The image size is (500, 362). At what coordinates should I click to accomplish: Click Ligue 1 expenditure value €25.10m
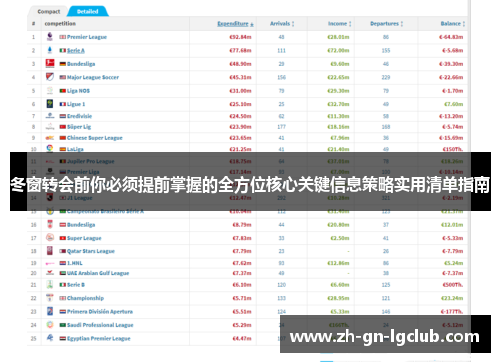240,104
